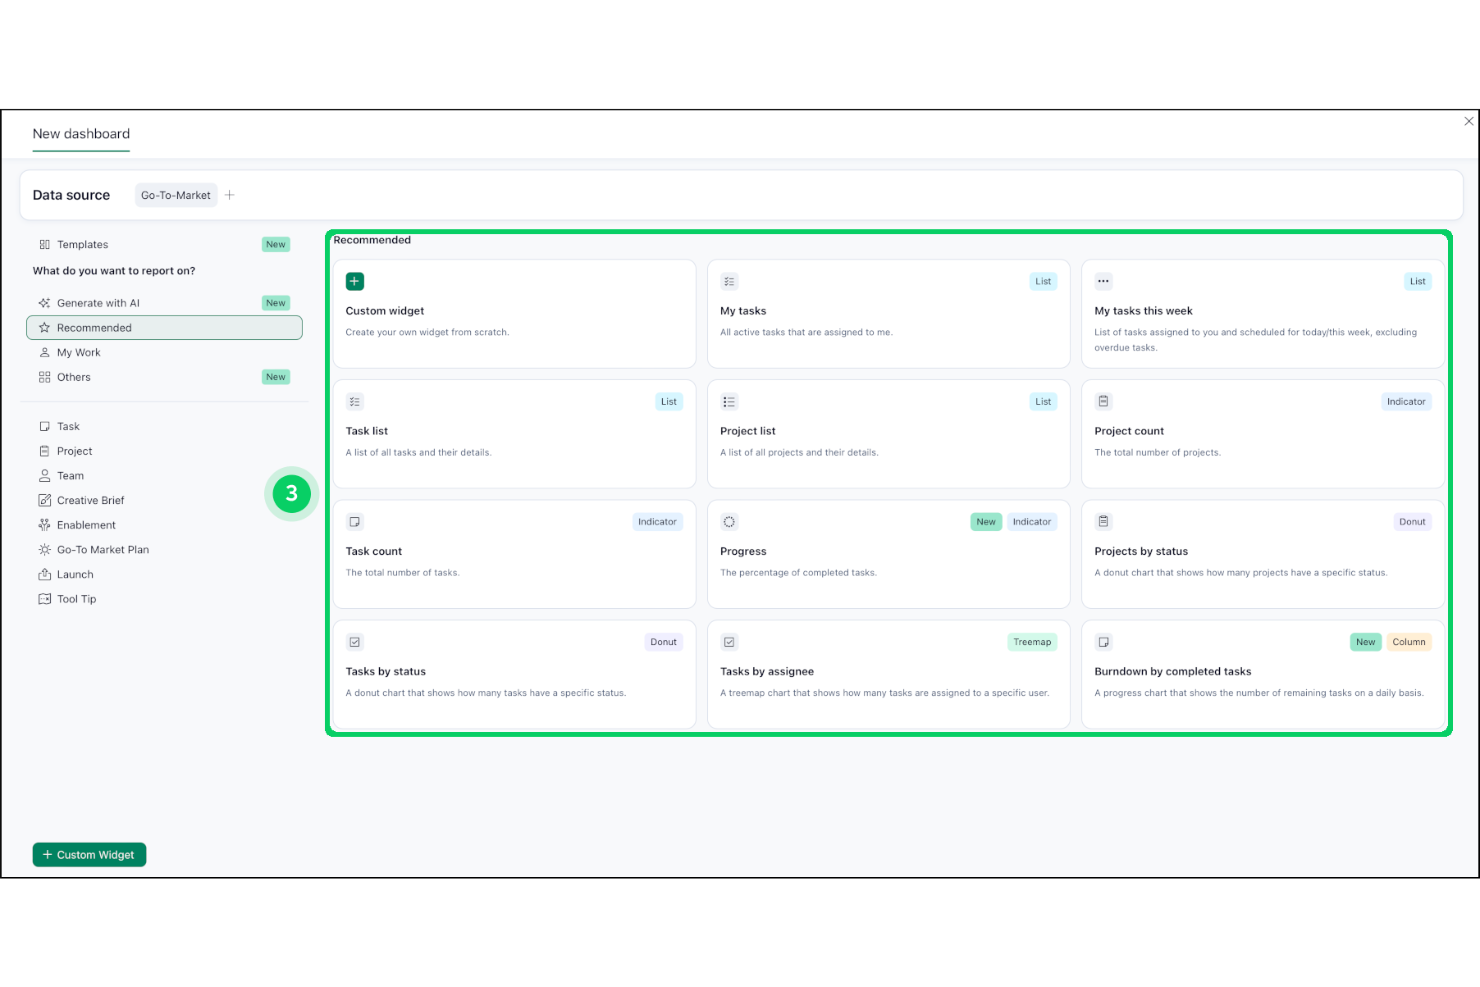The height and width of the screenshot is (987, 1480).
Task: Click the Tool Tip label in sidebar
Action: pos(77,599)
